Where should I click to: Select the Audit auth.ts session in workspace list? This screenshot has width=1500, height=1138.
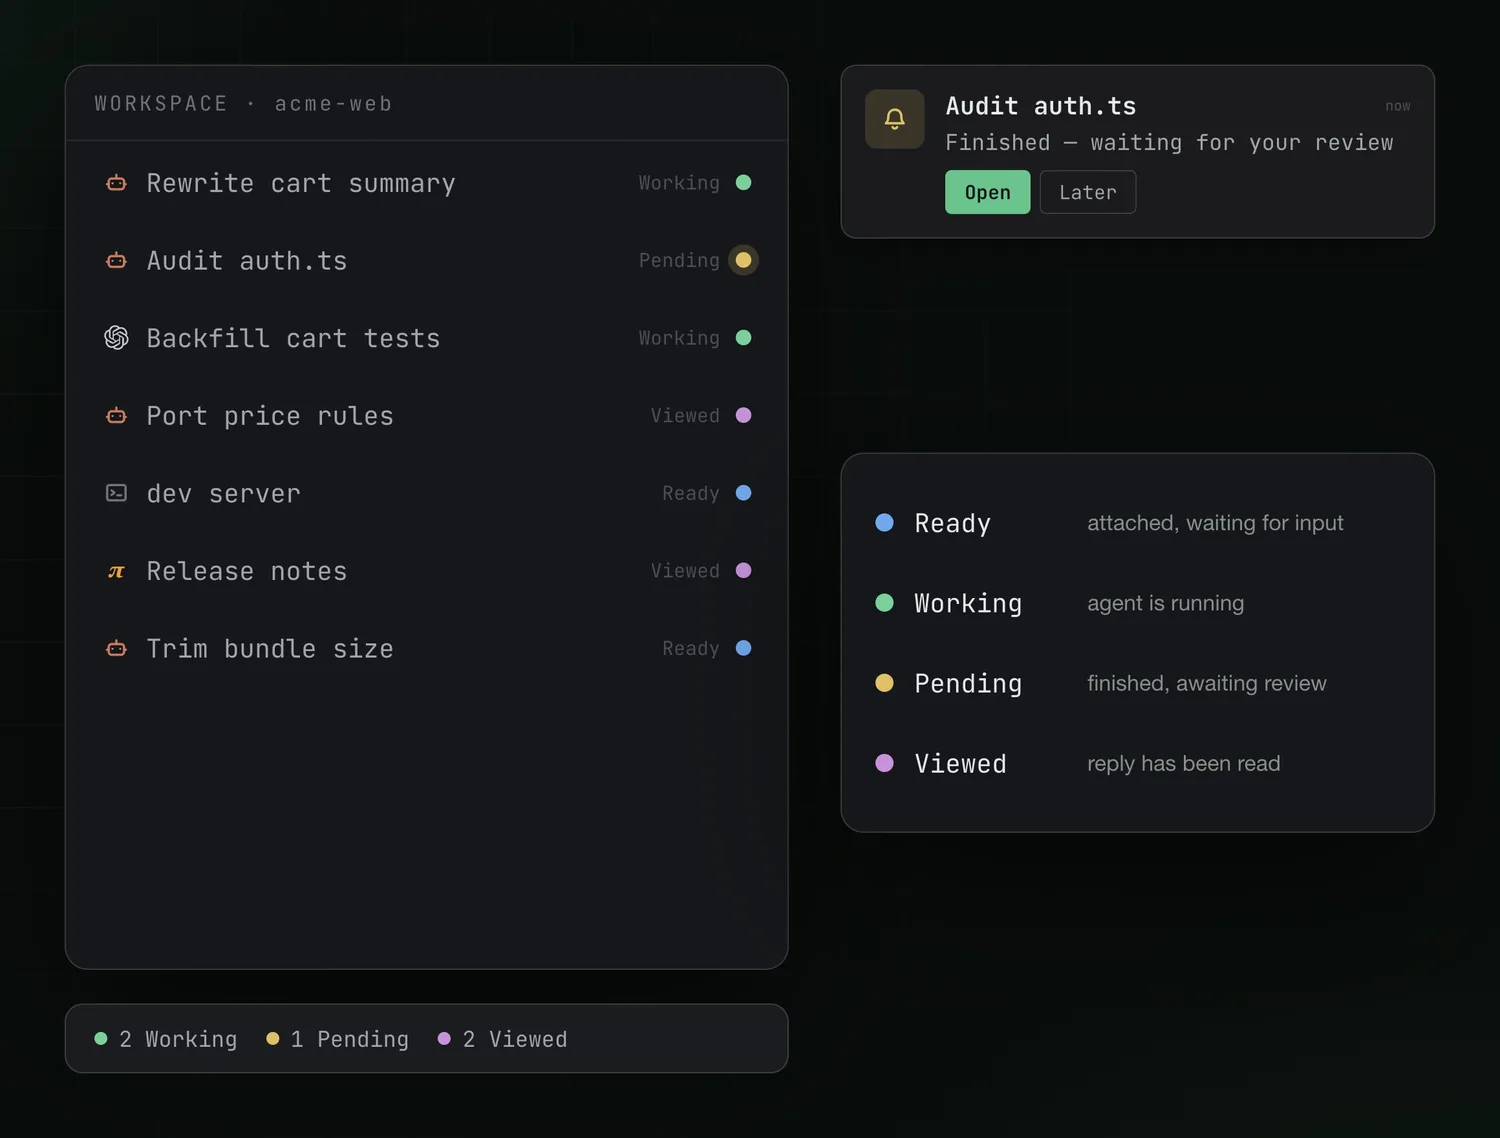[x=427, y=260]
